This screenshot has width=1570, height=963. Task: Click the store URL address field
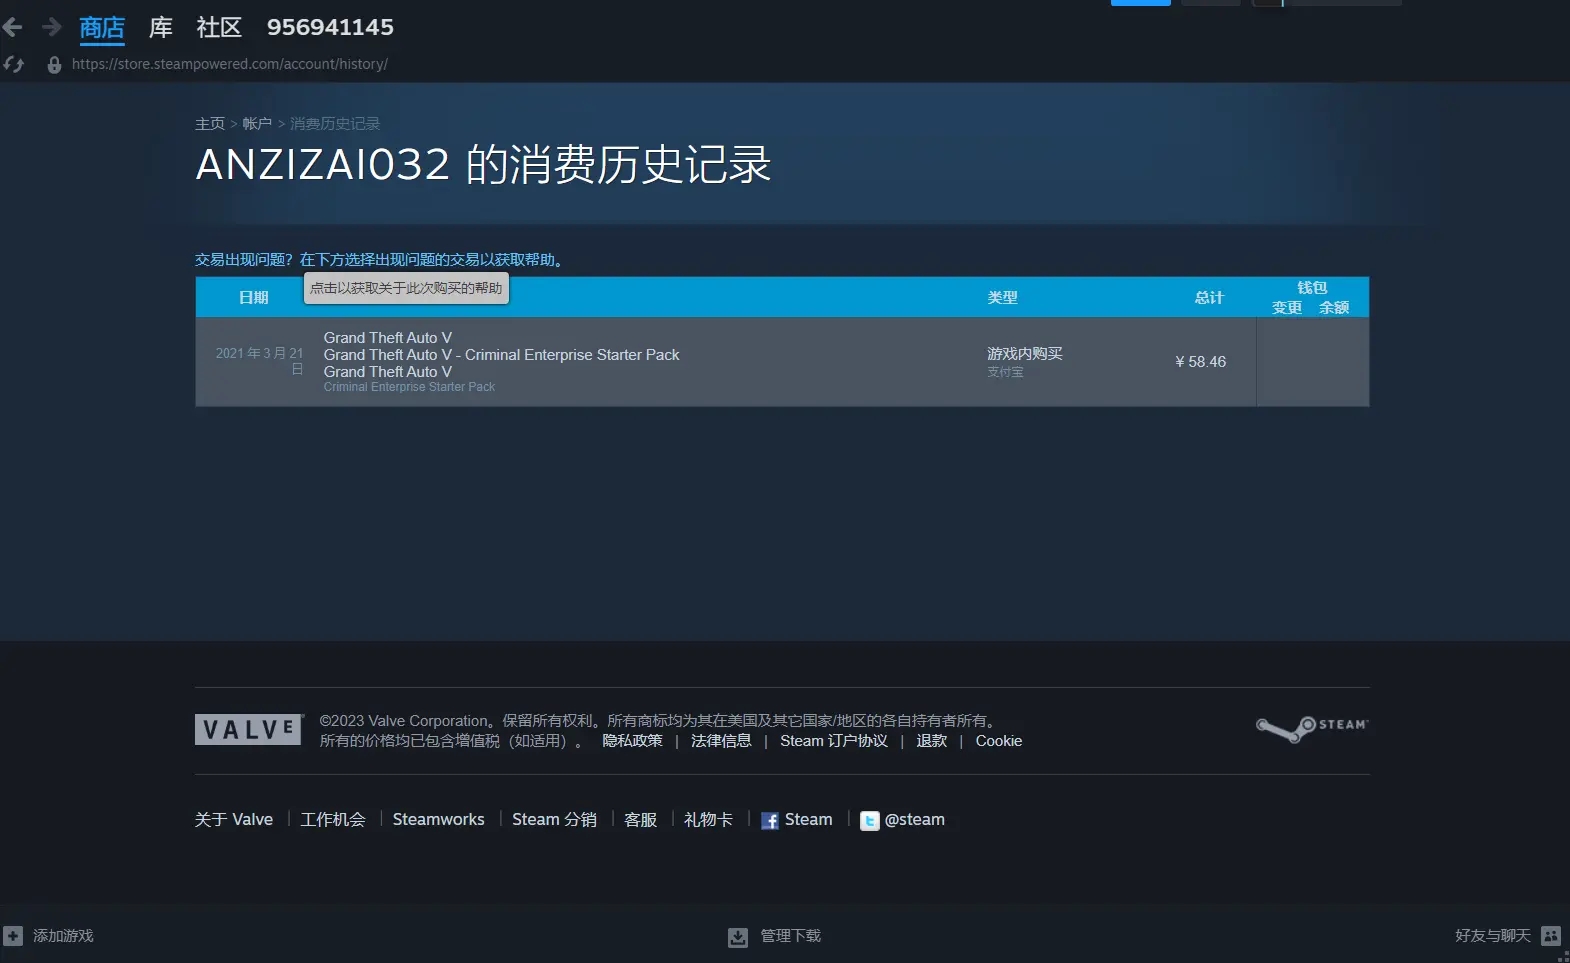tap(230, 64)
